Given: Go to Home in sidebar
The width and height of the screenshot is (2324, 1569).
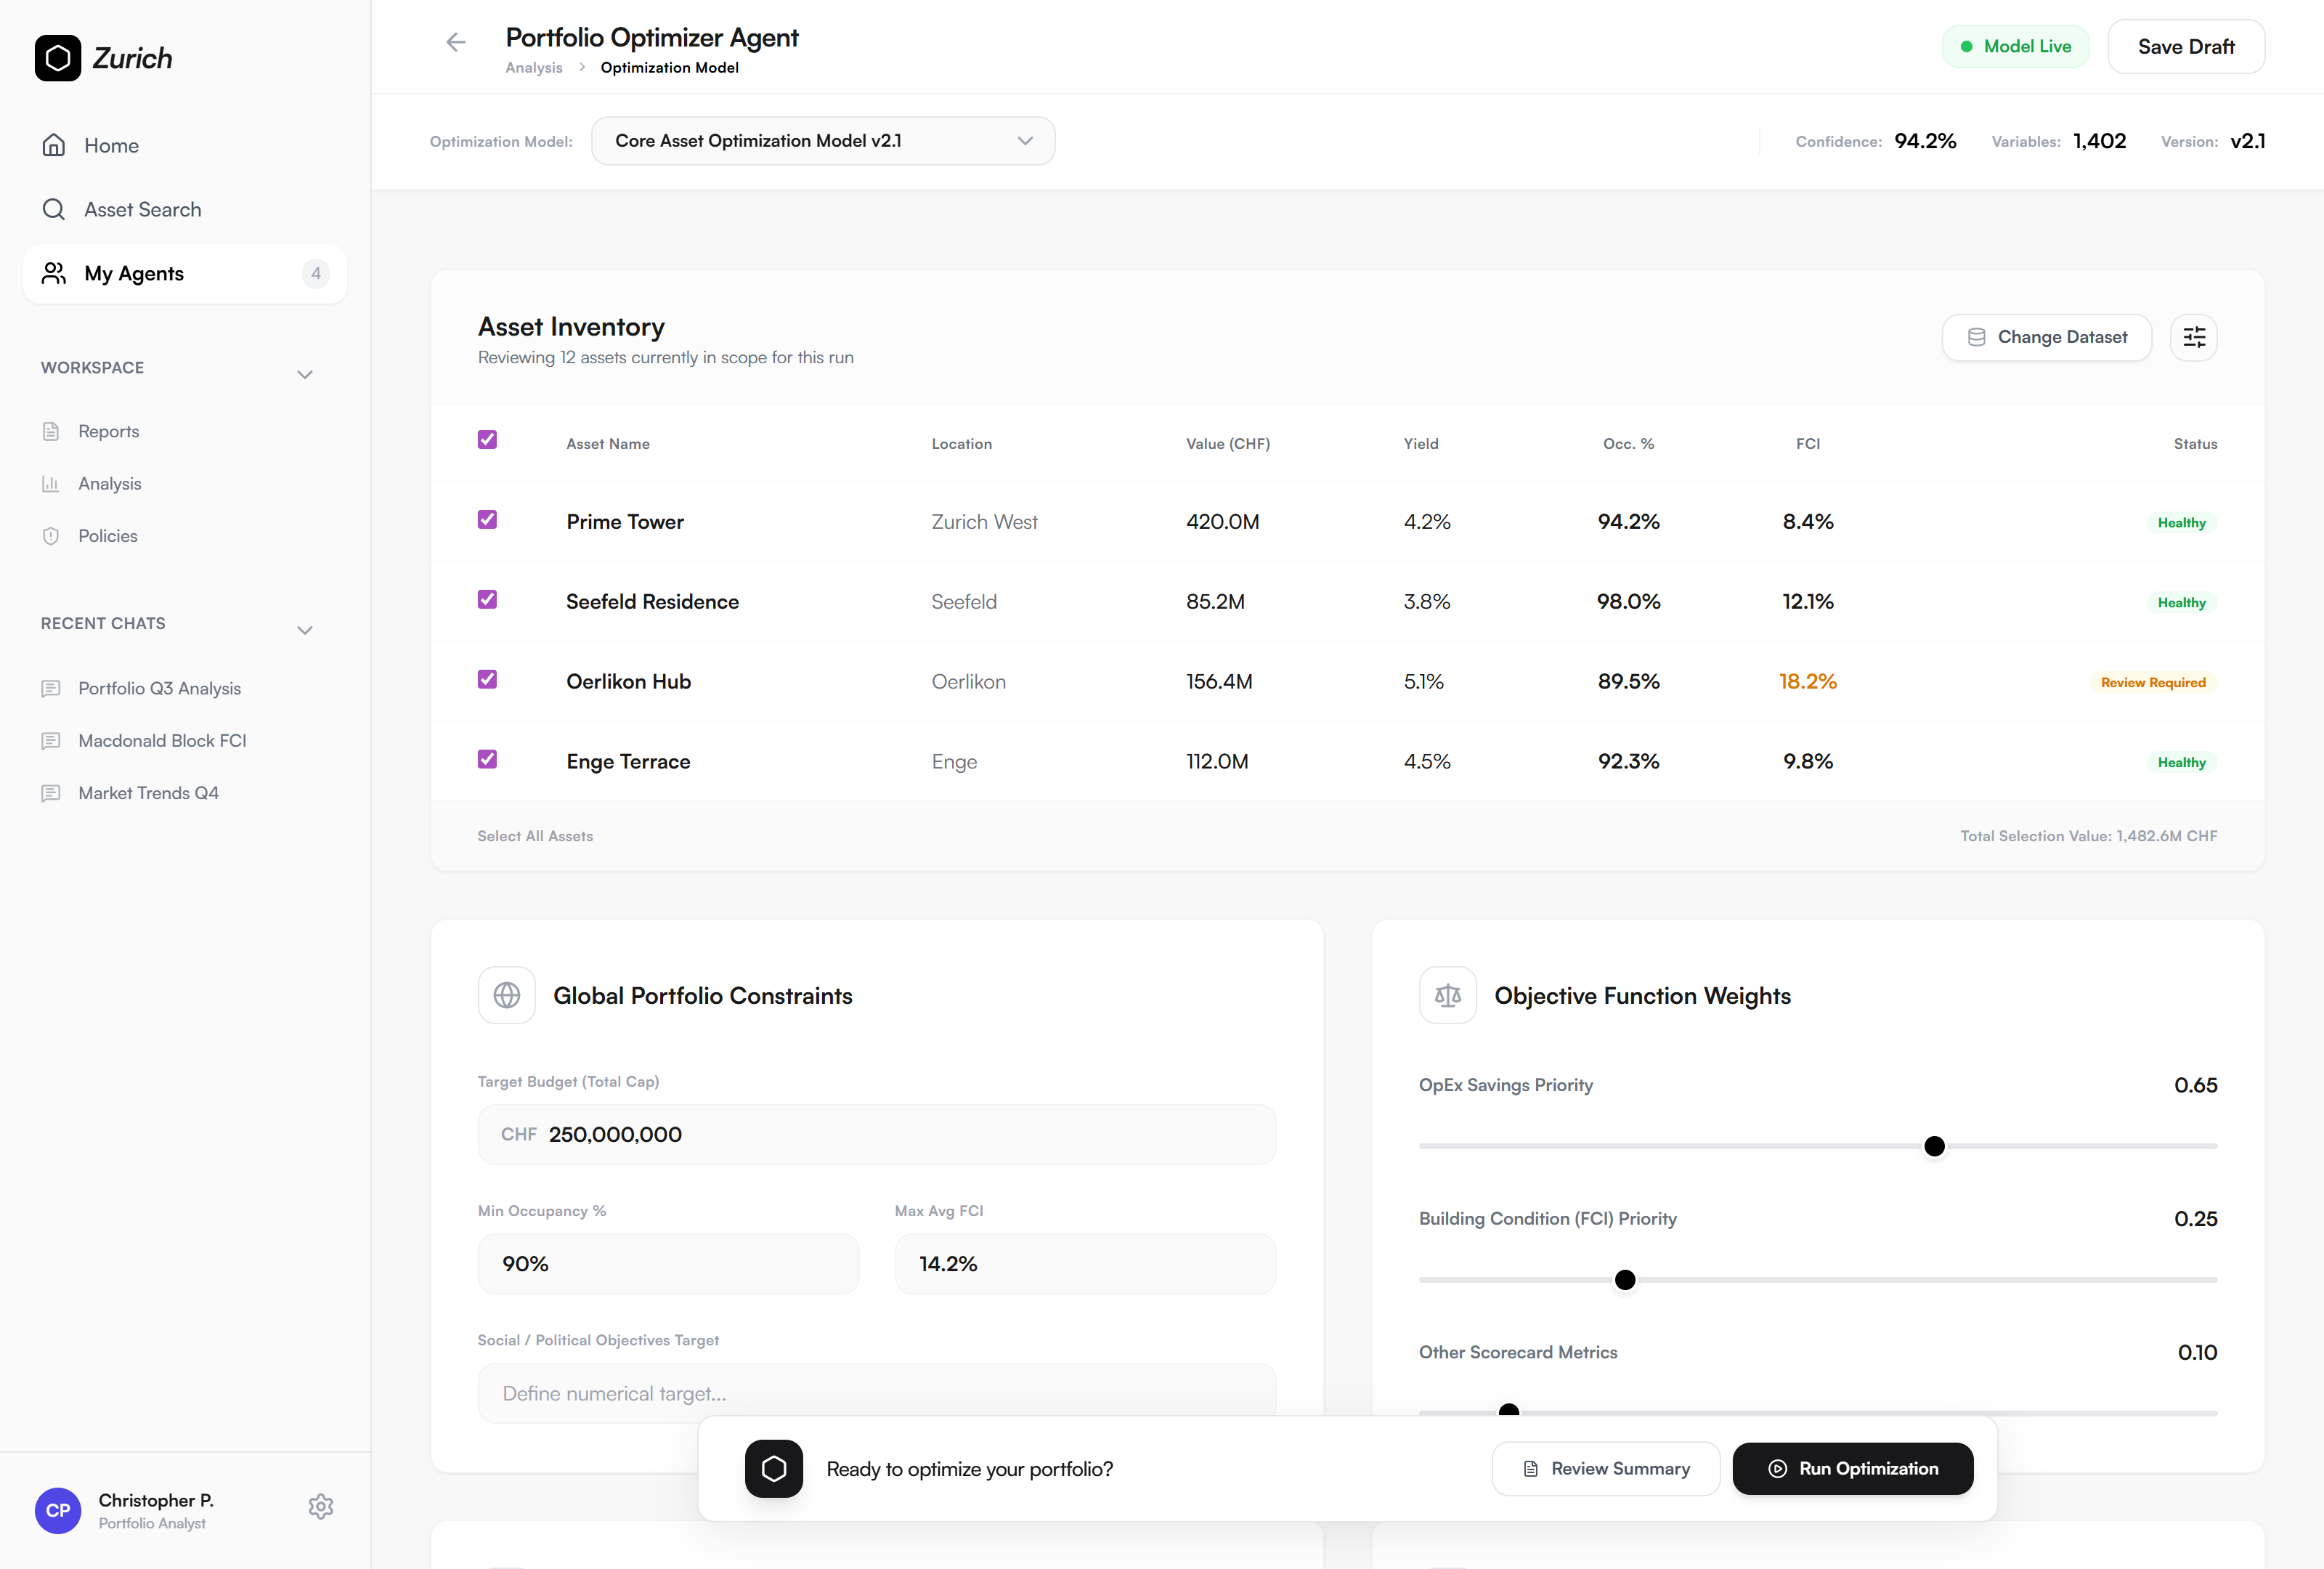Looking at the screenshot, I should click(185, 146).
